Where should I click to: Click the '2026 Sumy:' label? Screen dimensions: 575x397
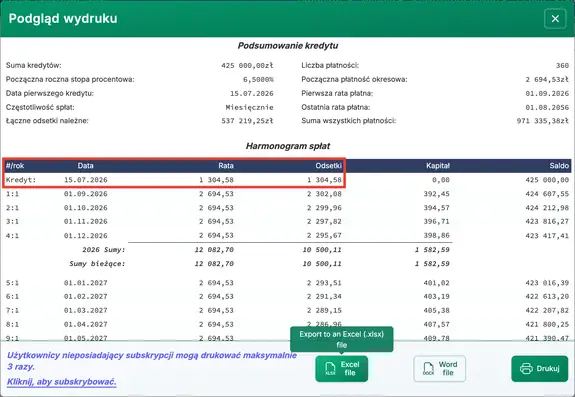pyautogui.click(x=103, y=250)
